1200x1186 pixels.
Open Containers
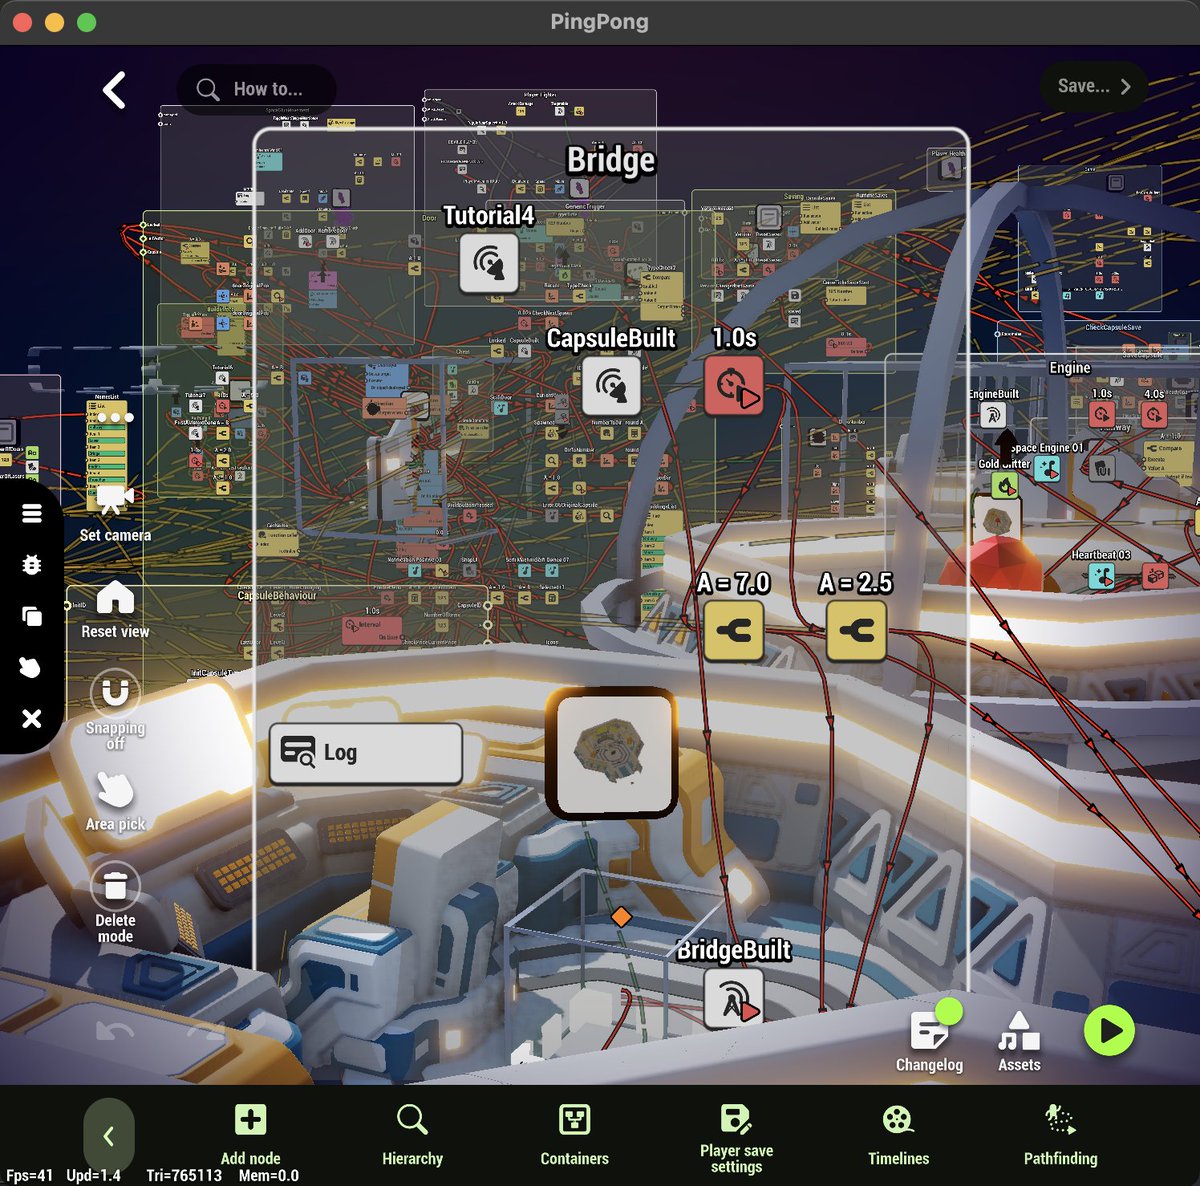tap(574, 1135)
